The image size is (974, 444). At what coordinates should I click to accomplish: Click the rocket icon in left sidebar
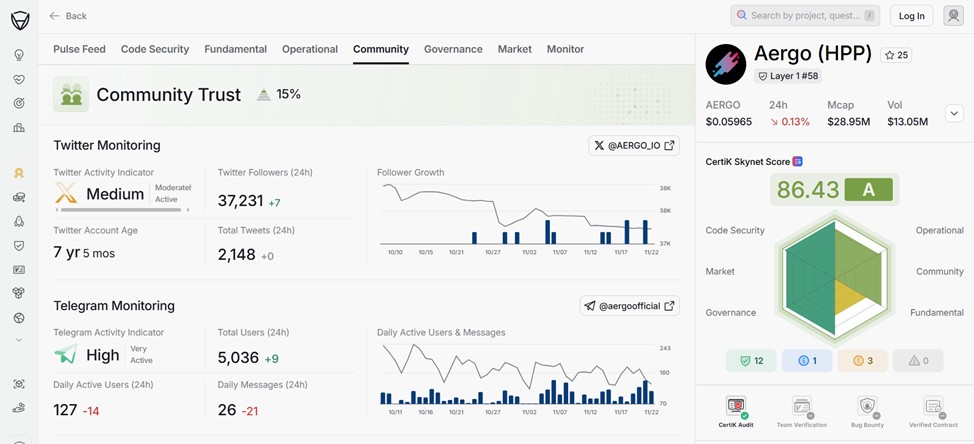point(19,221)
